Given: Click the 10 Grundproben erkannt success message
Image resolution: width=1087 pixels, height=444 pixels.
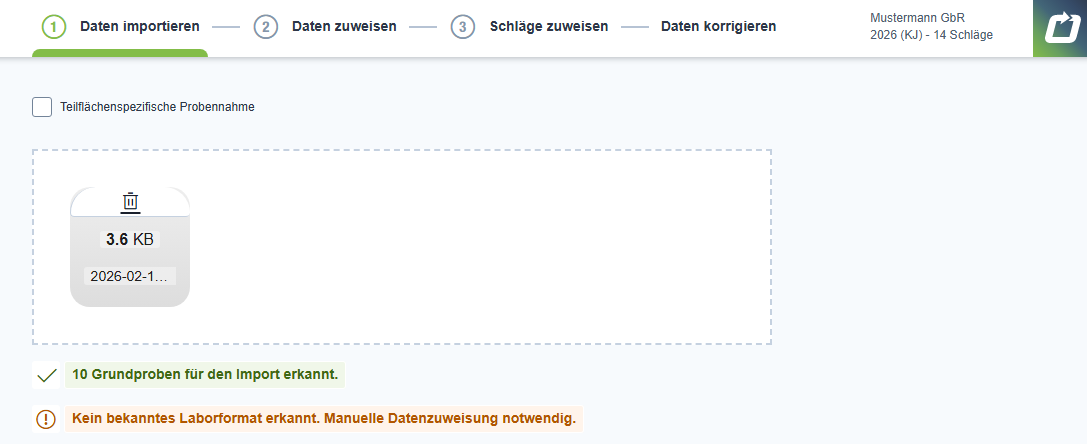Looking at the screenshot, I should pos(205,376).
